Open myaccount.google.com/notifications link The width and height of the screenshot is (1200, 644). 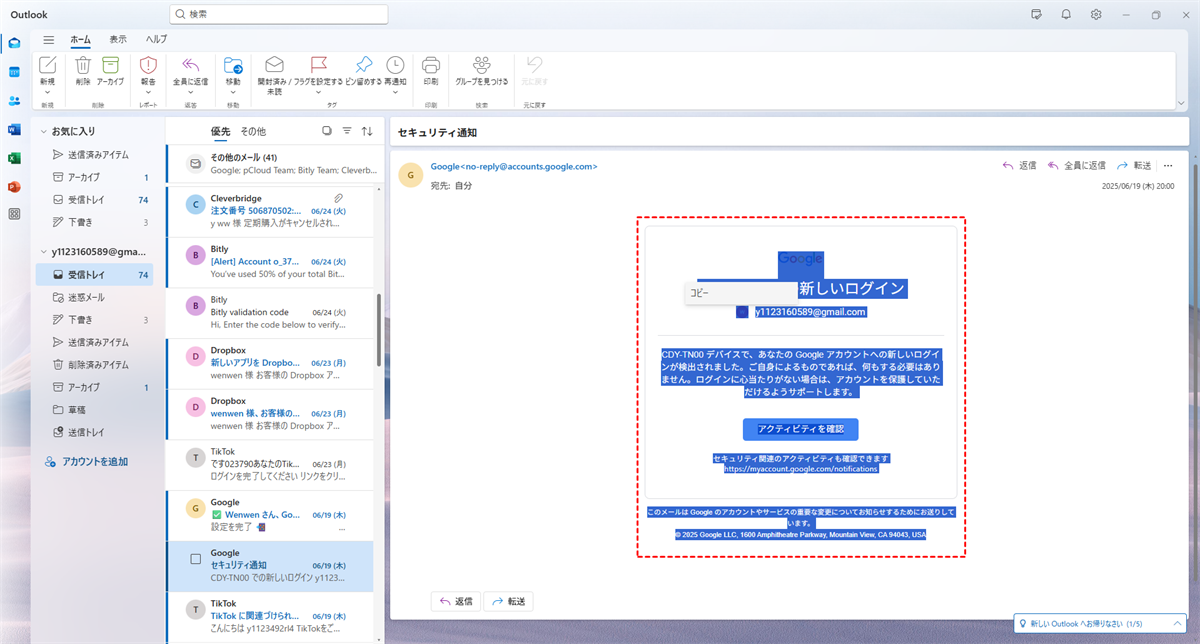(801, 468)
